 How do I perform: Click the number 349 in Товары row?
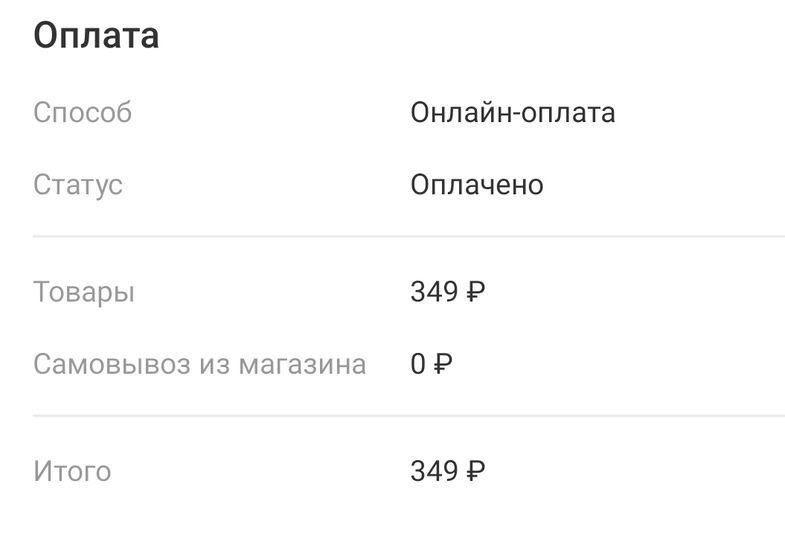pyautogui.click(x=434, y=293)
